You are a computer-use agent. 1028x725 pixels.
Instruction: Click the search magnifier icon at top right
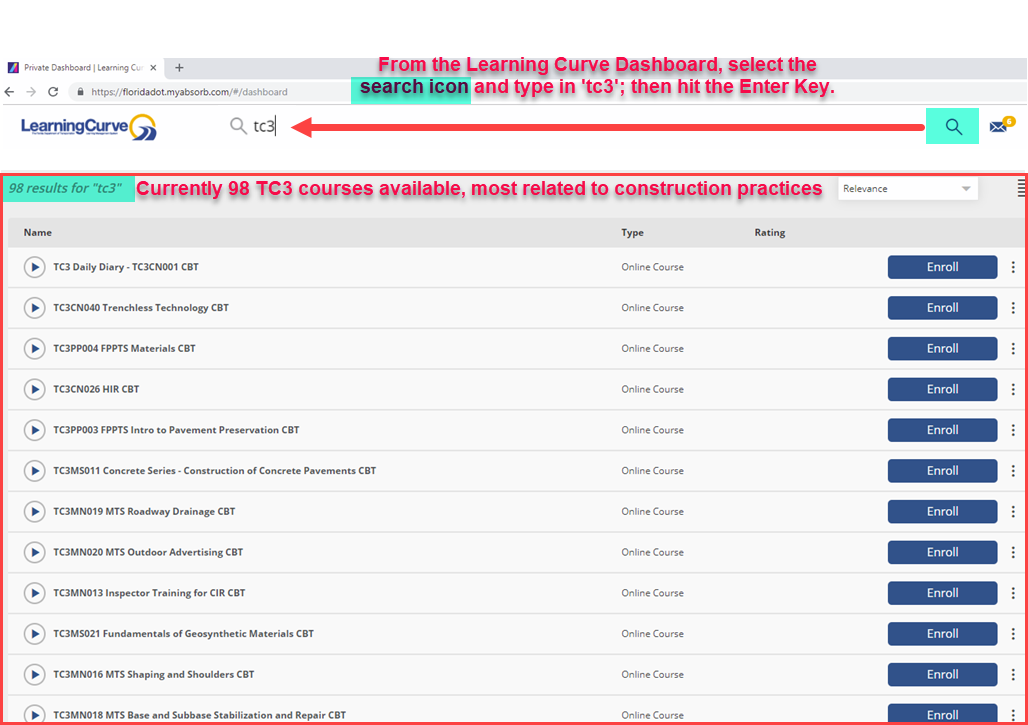click(x=952, y=127)
